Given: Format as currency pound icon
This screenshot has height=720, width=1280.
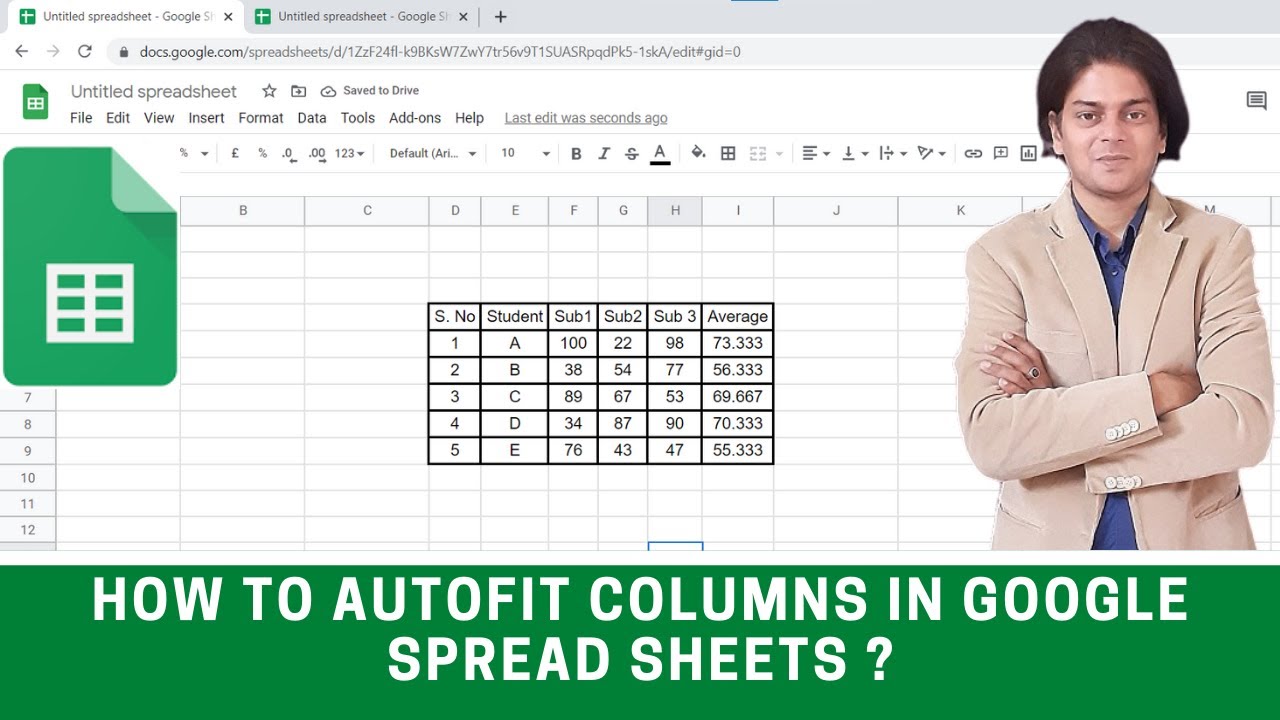Looking at the screenshot, I should tap(235, 153).
